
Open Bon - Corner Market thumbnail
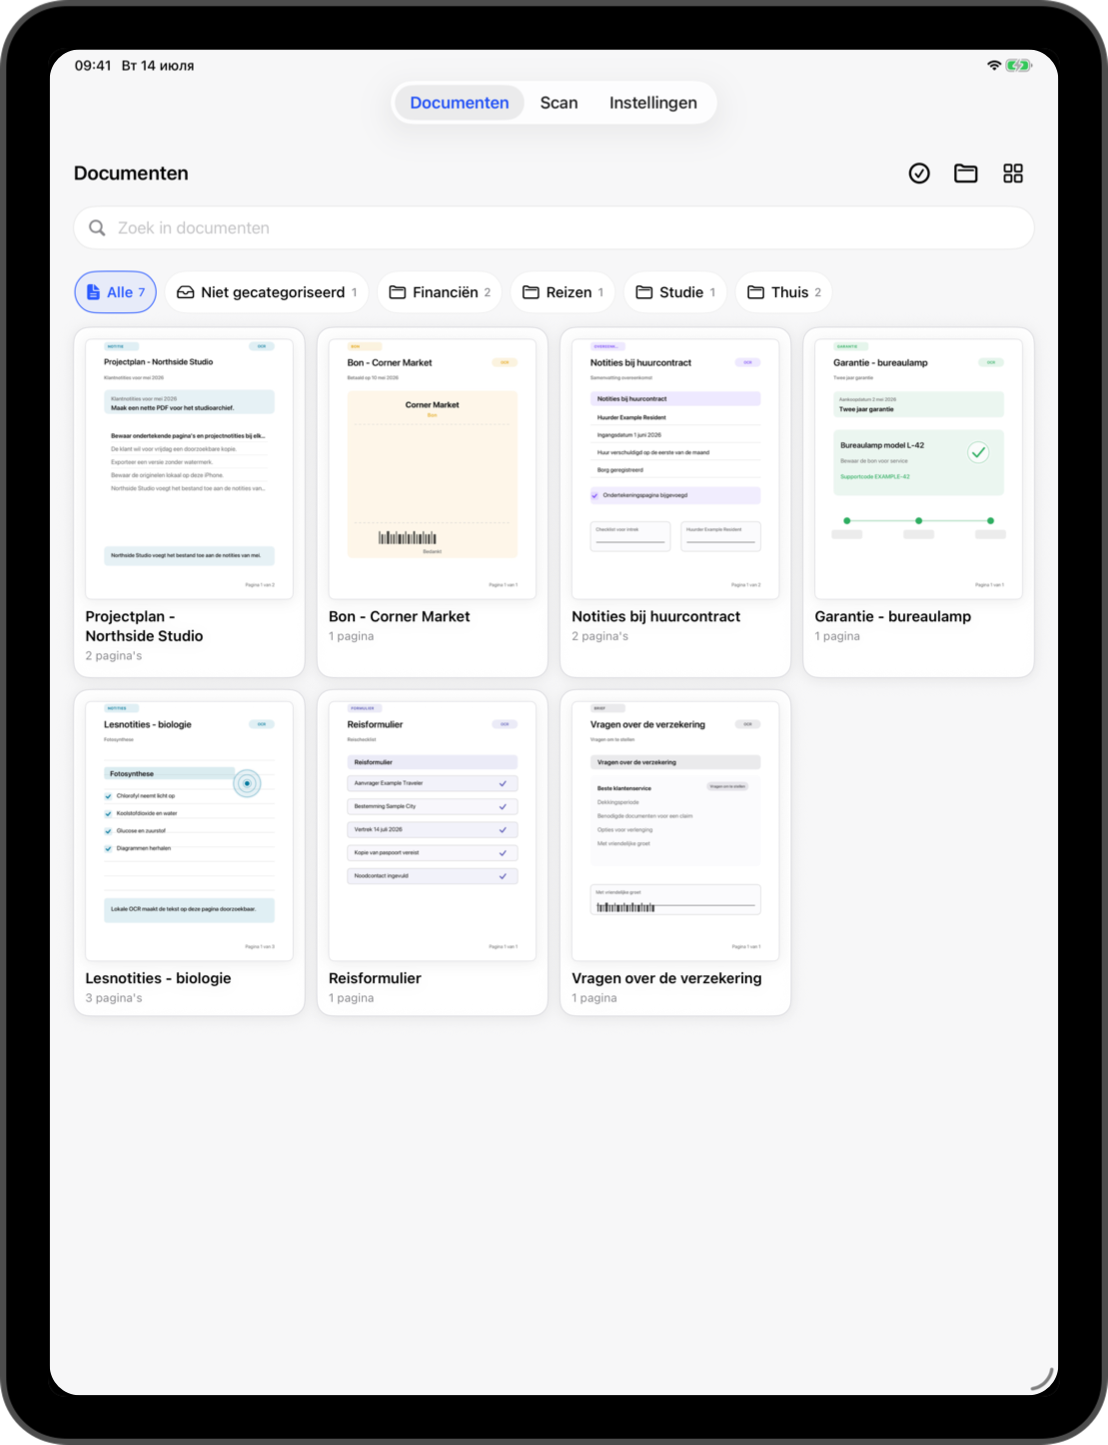coord(432,468)
